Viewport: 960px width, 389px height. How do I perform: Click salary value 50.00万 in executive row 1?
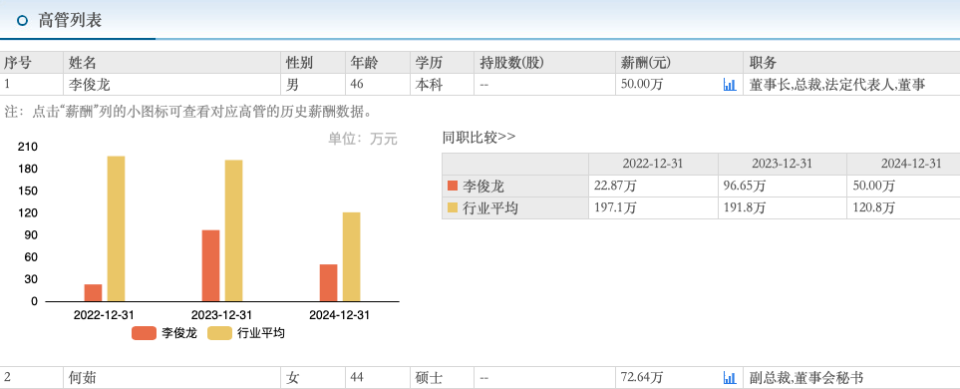(642, 85)
